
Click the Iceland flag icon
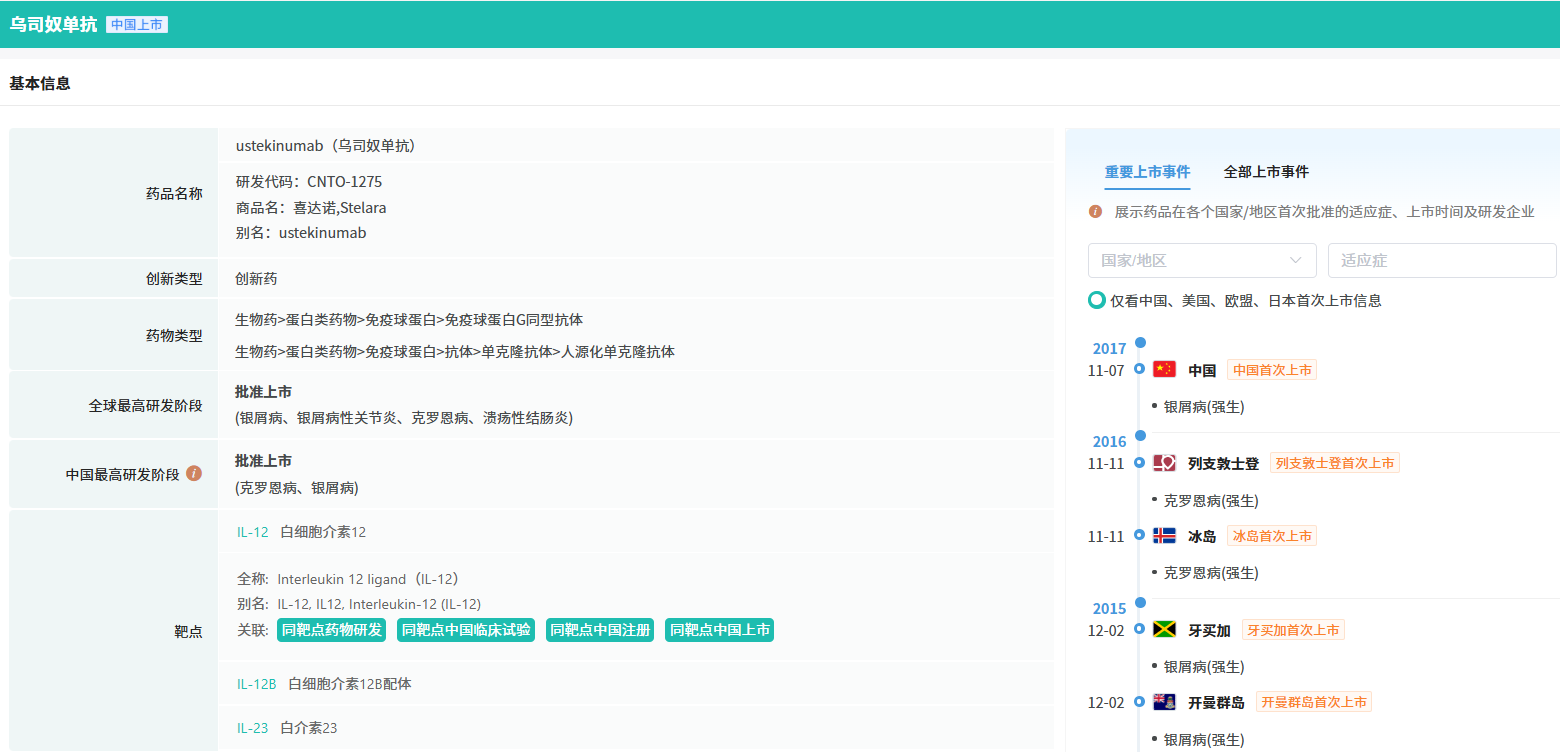[x=1164, y=536]
